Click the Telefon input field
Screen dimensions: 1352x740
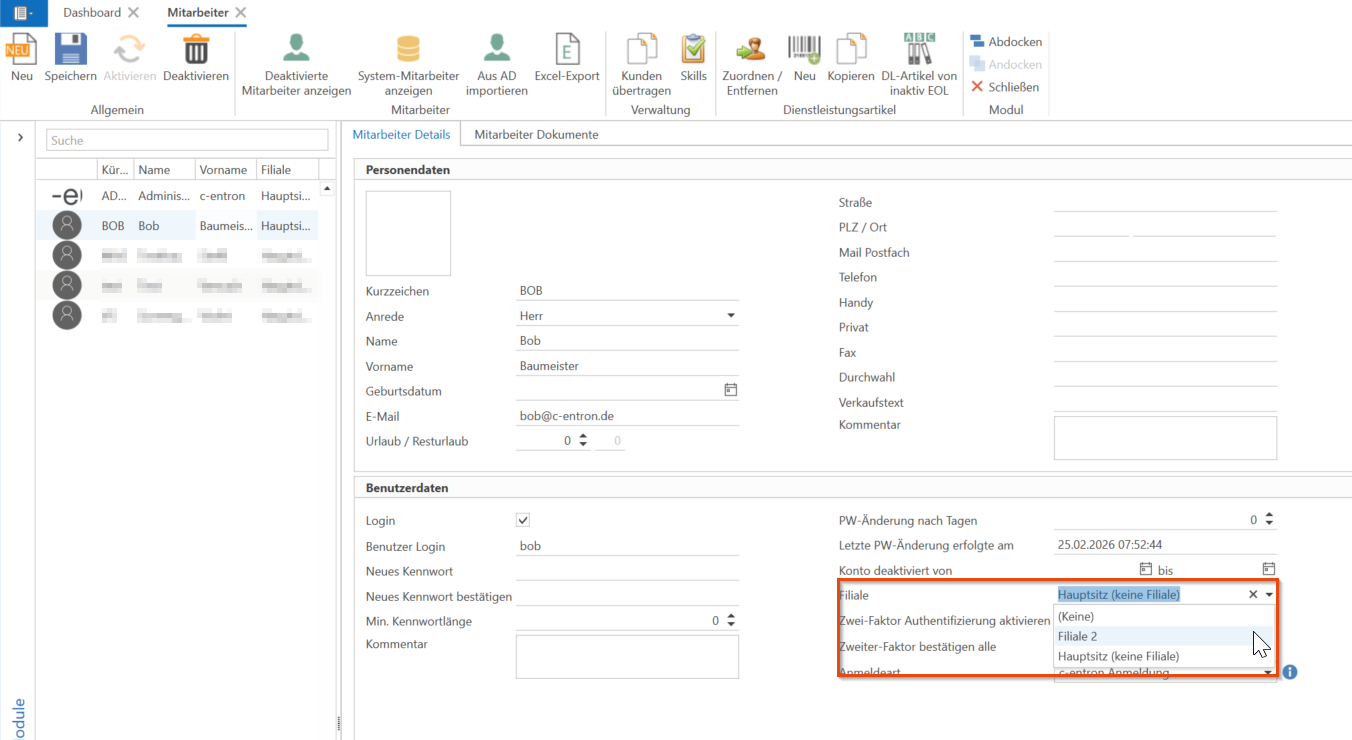click(x=1165, y=277)
